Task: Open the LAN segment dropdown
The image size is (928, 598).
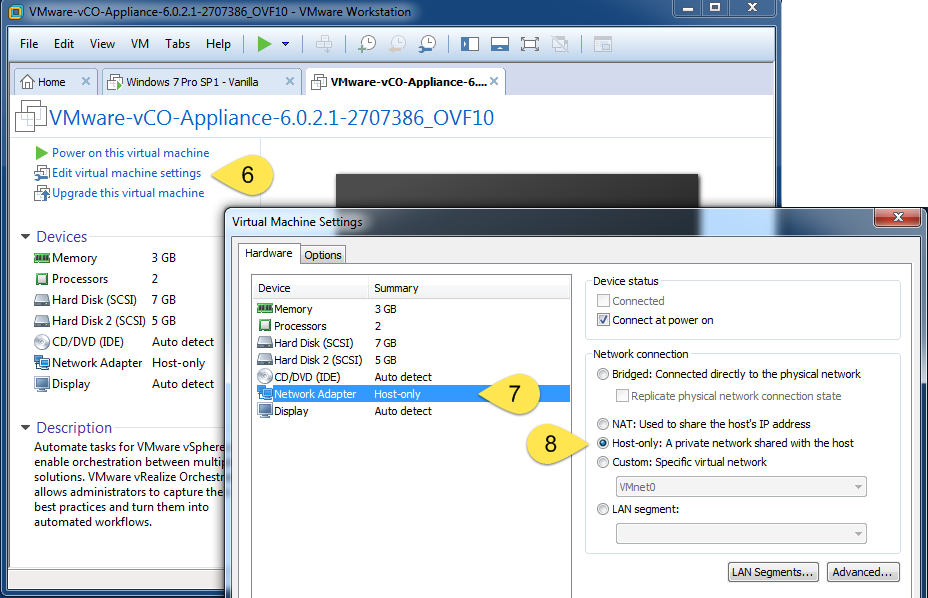Action: (741, 533)
